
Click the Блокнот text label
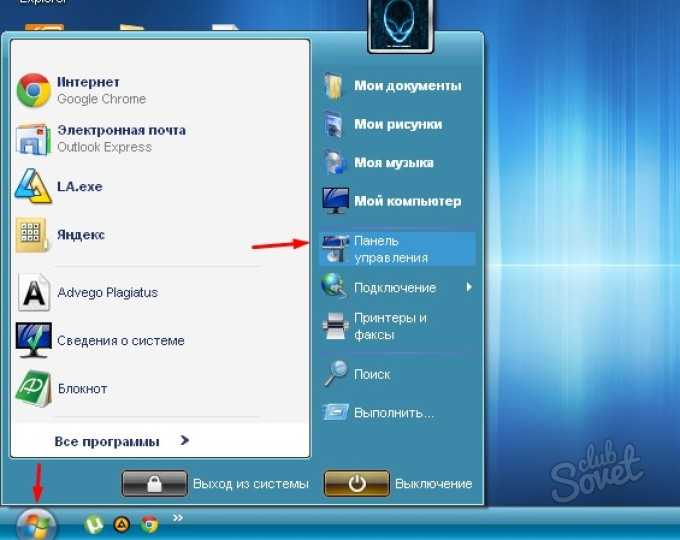point(82,389)
